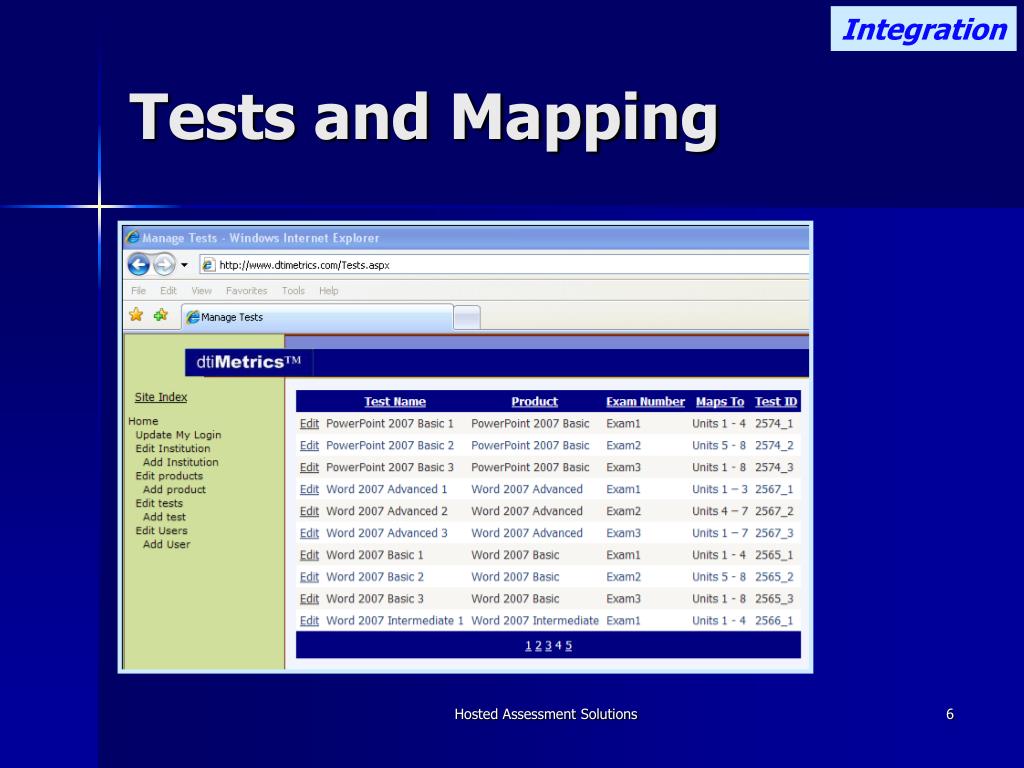The width and height of the screenshot is (1024, 768).
Task: Open the File menu
Action: click(x=138, y=291)
